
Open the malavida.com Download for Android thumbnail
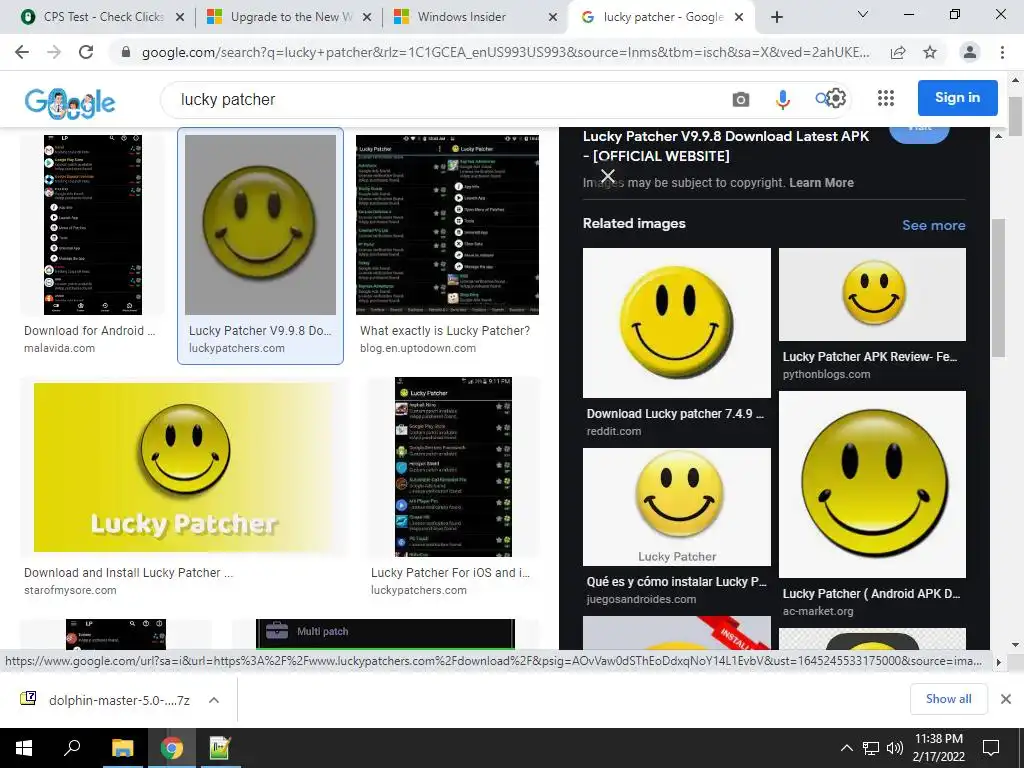coord(93,225)
